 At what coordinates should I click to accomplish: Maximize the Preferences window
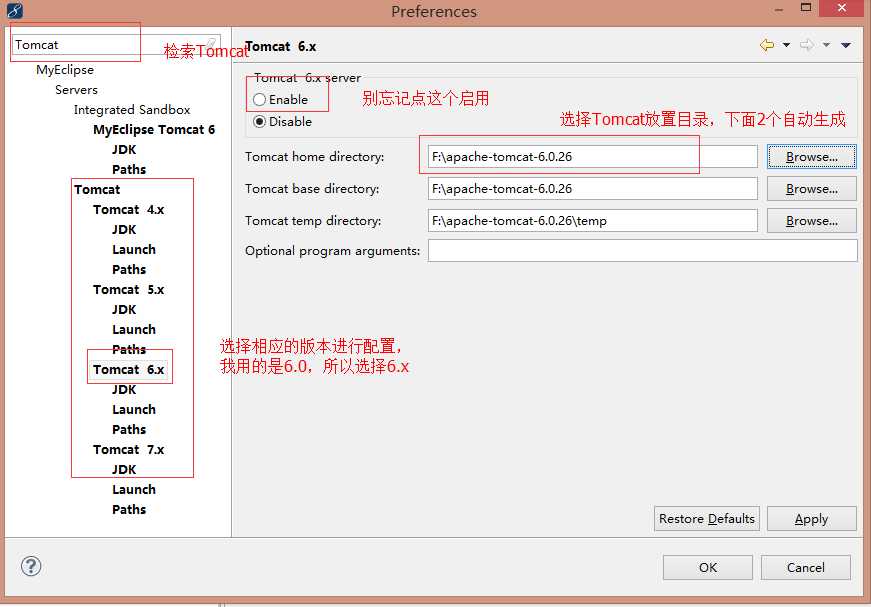pos(806,8)
